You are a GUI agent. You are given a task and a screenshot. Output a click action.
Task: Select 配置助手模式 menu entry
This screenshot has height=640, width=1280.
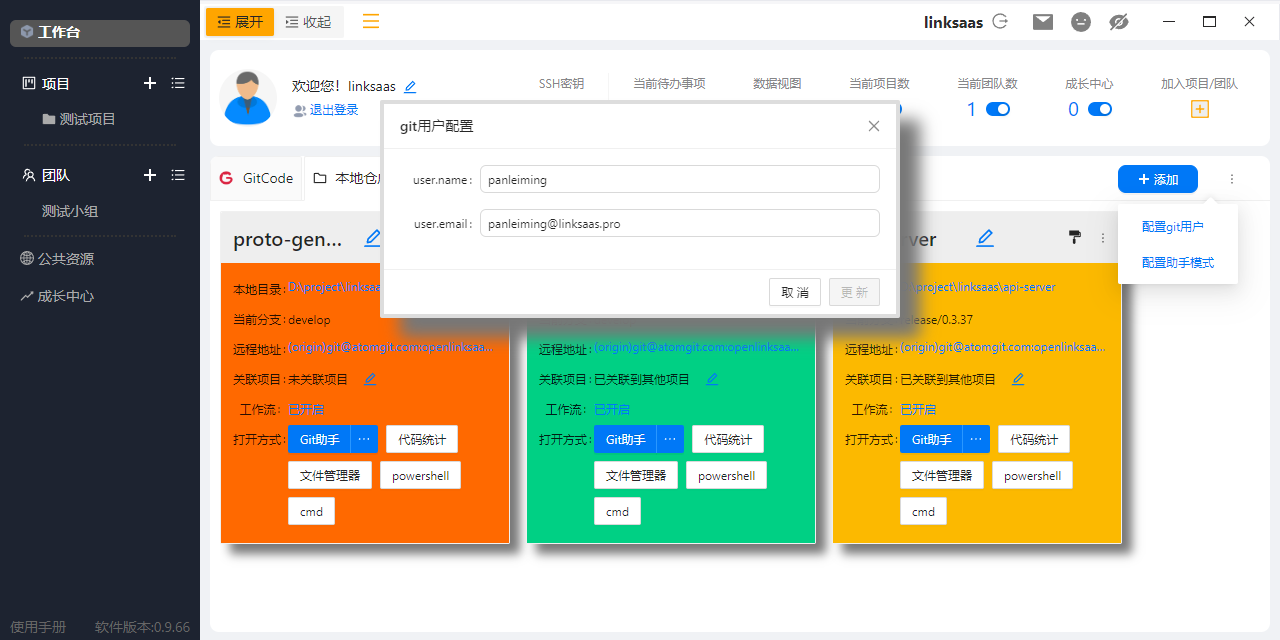[x=1178, y=262]
